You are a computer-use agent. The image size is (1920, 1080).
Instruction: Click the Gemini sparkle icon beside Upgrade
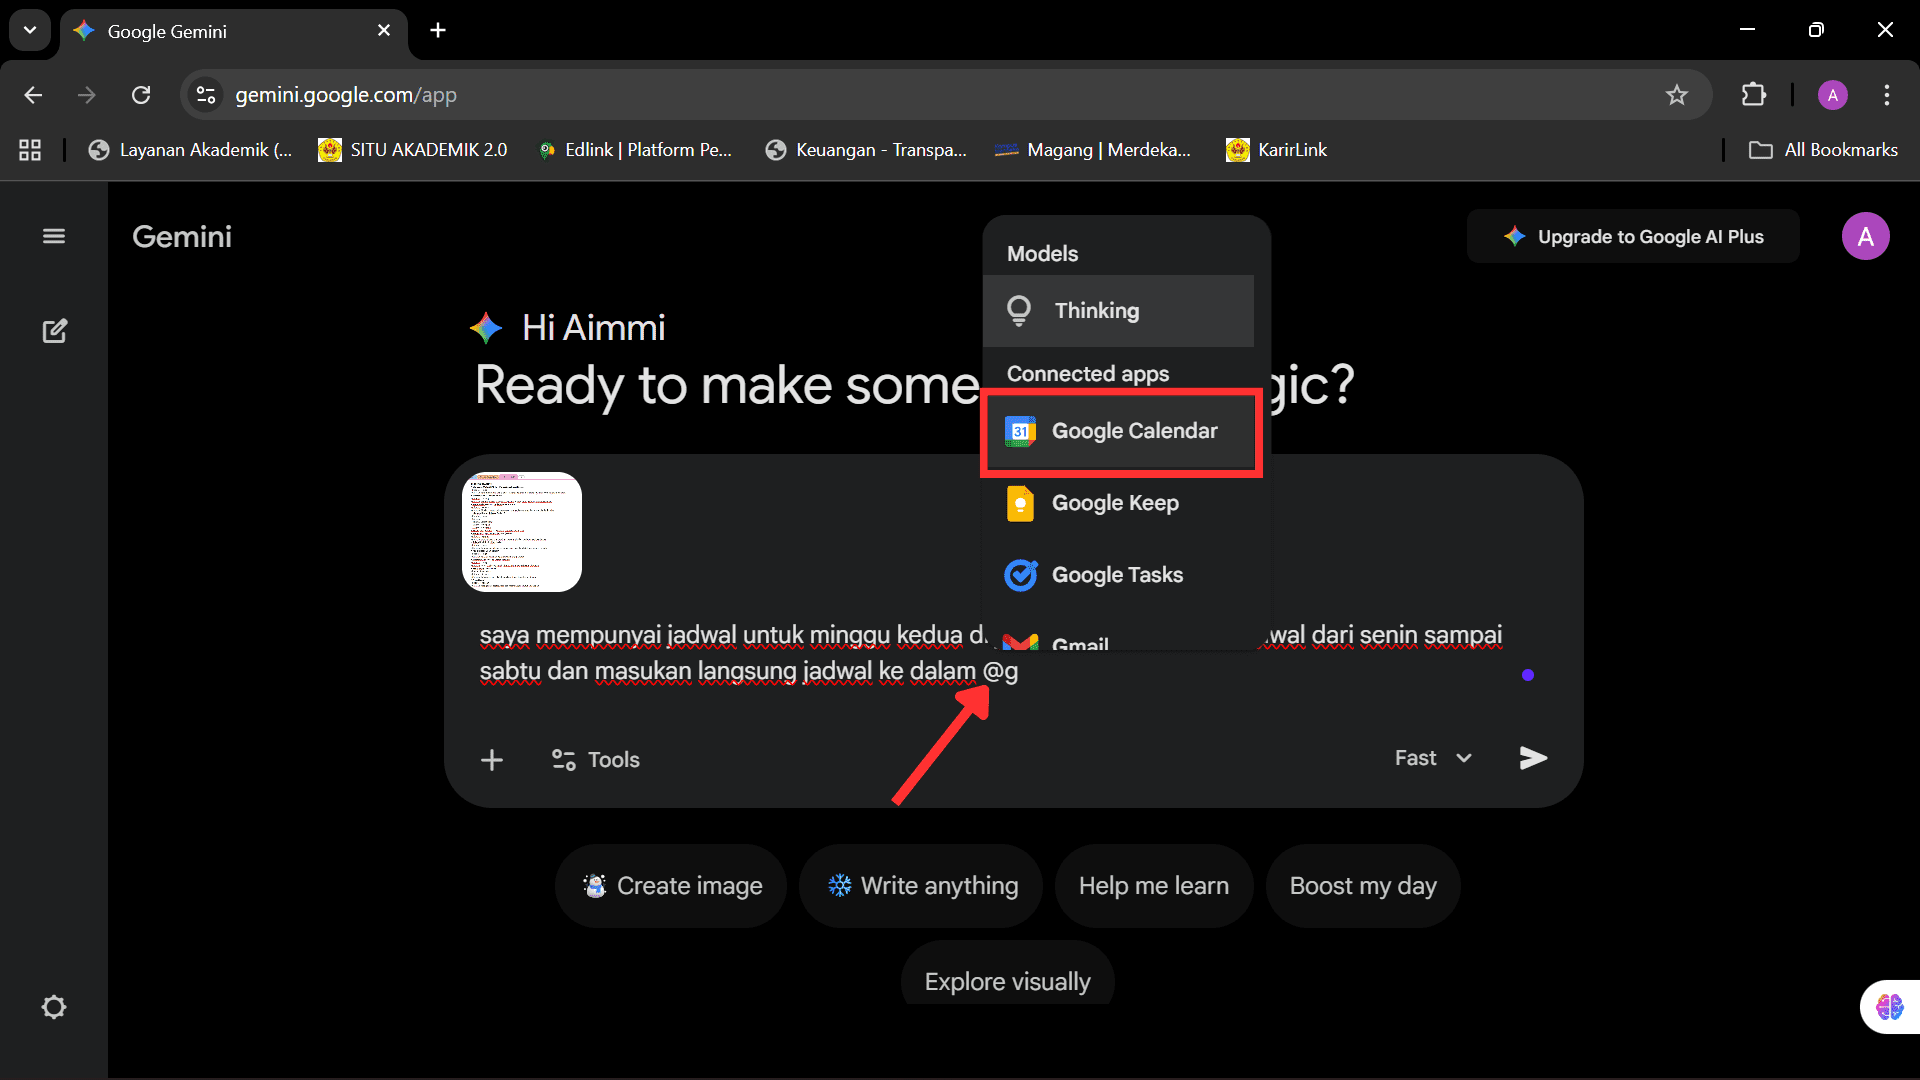pyautogui.click(x=1515, y=236)
